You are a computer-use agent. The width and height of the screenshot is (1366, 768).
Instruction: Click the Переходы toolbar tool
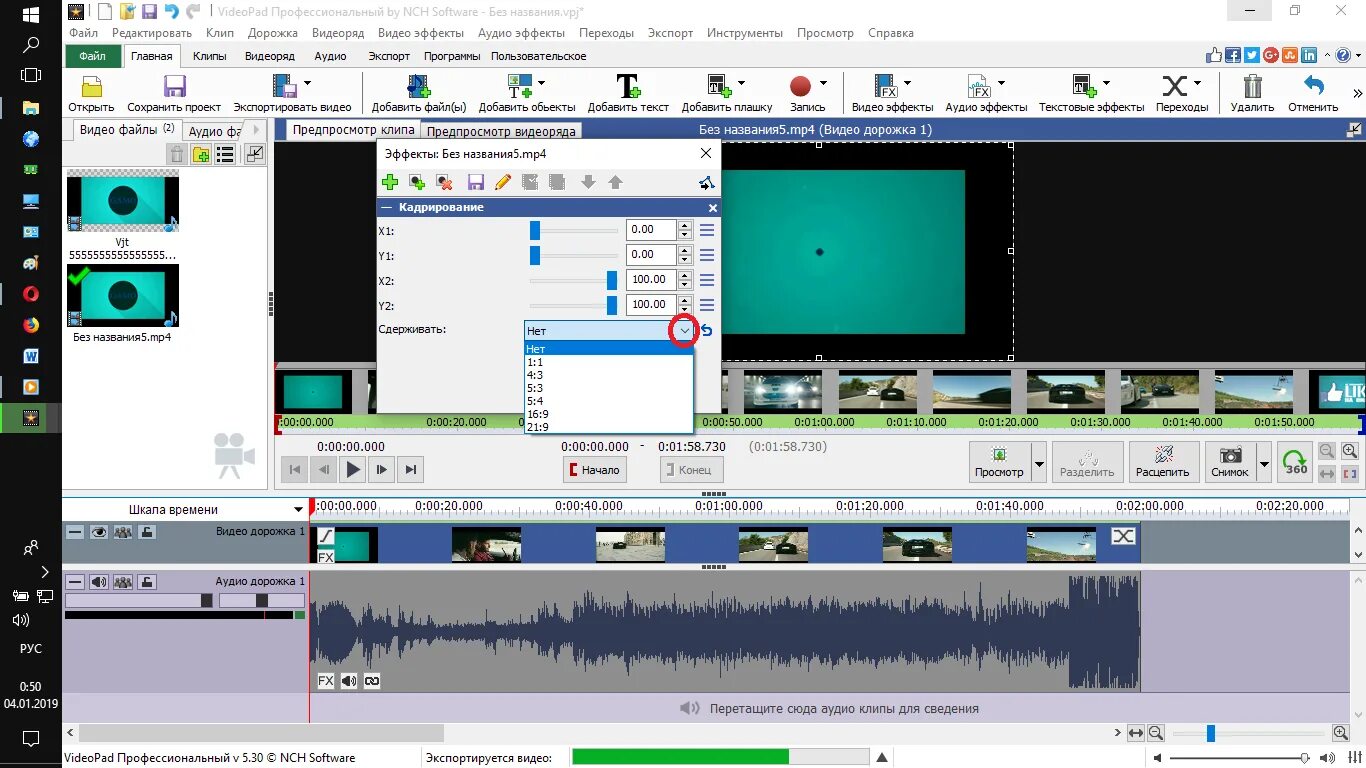(x=1181, y=94)
